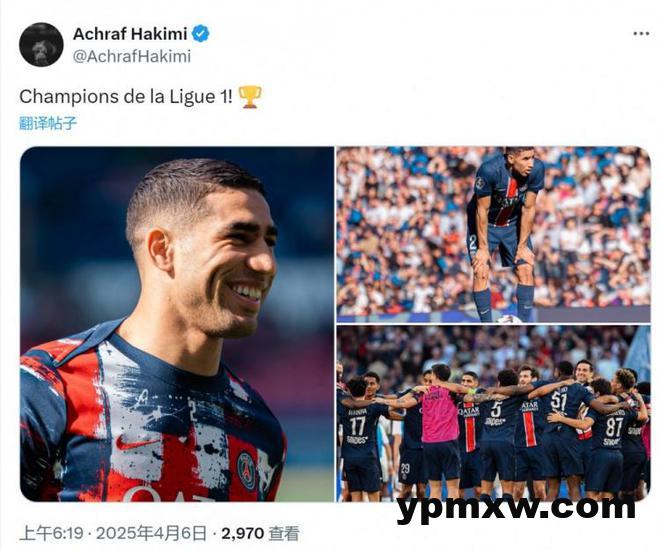This screenshot has height=550, width=660.
Task: Open the @AchrafHakimi handle link
Action: click(132, 56)
